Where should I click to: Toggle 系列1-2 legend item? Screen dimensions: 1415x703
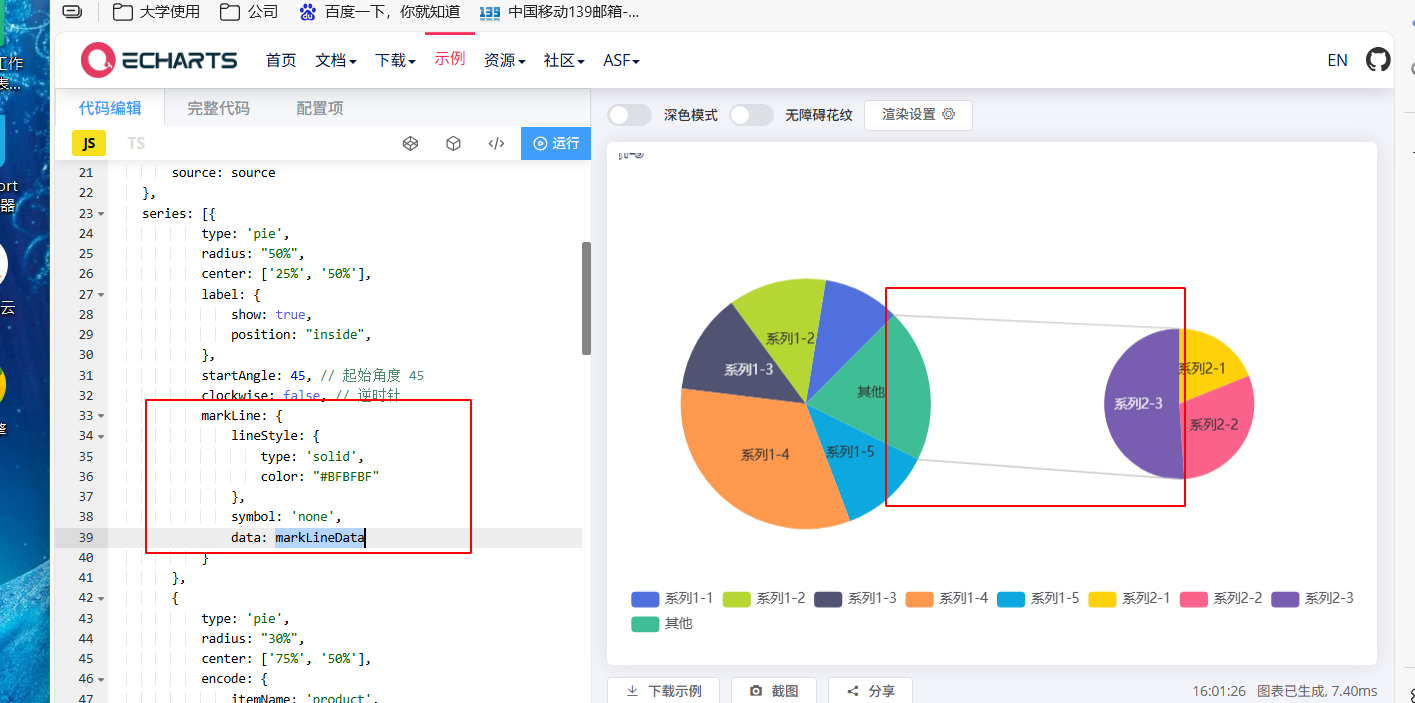(x=764, y=598)
